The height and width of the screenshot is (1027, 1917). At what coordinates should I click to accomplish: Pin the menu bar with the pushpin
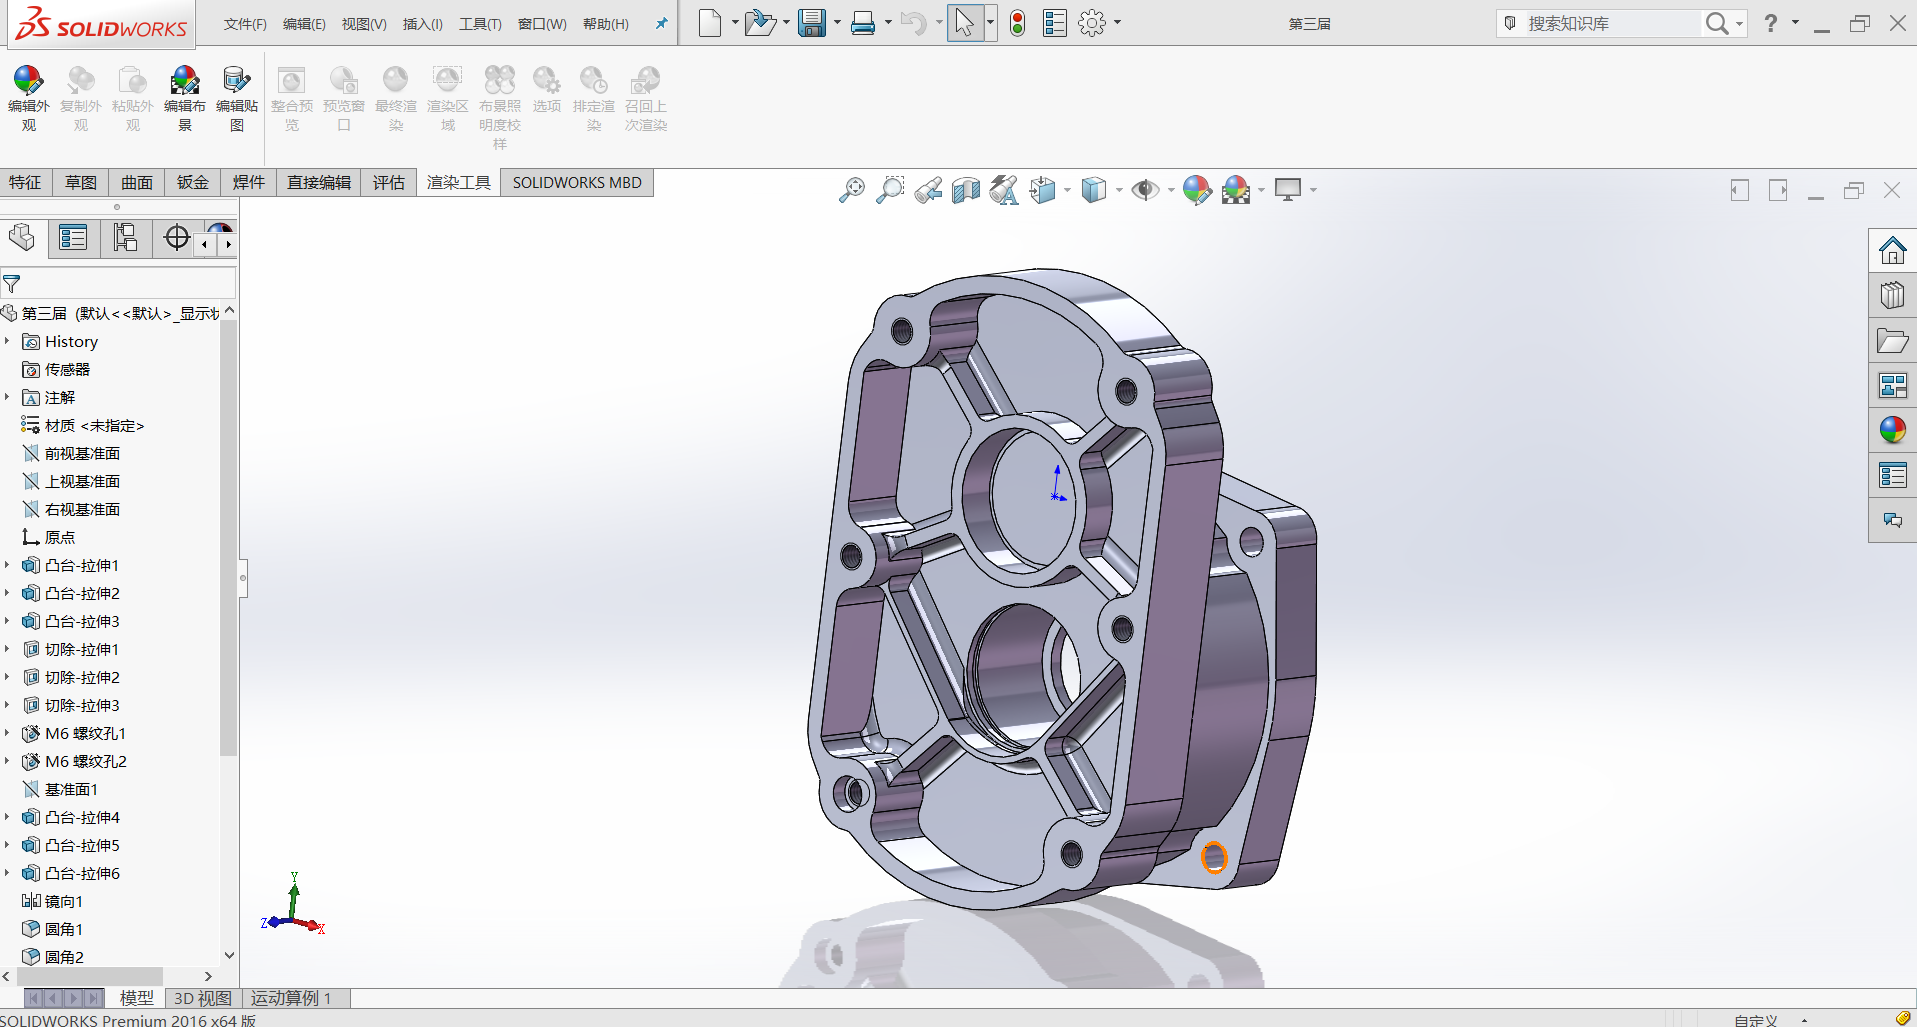point(661,24)
